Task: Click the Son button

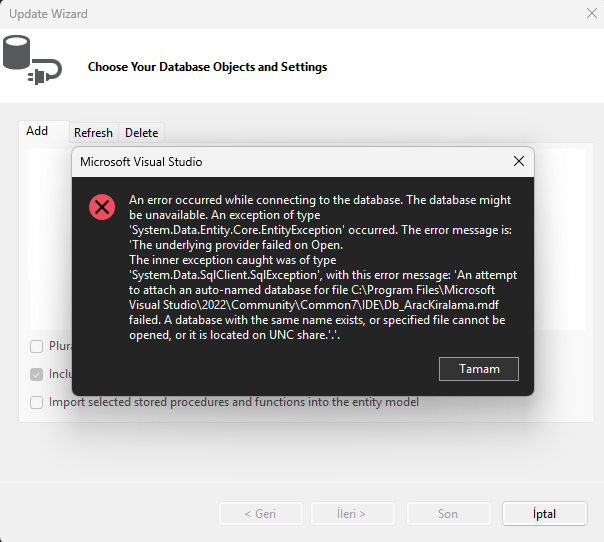Action: click(x=449, y=513)
